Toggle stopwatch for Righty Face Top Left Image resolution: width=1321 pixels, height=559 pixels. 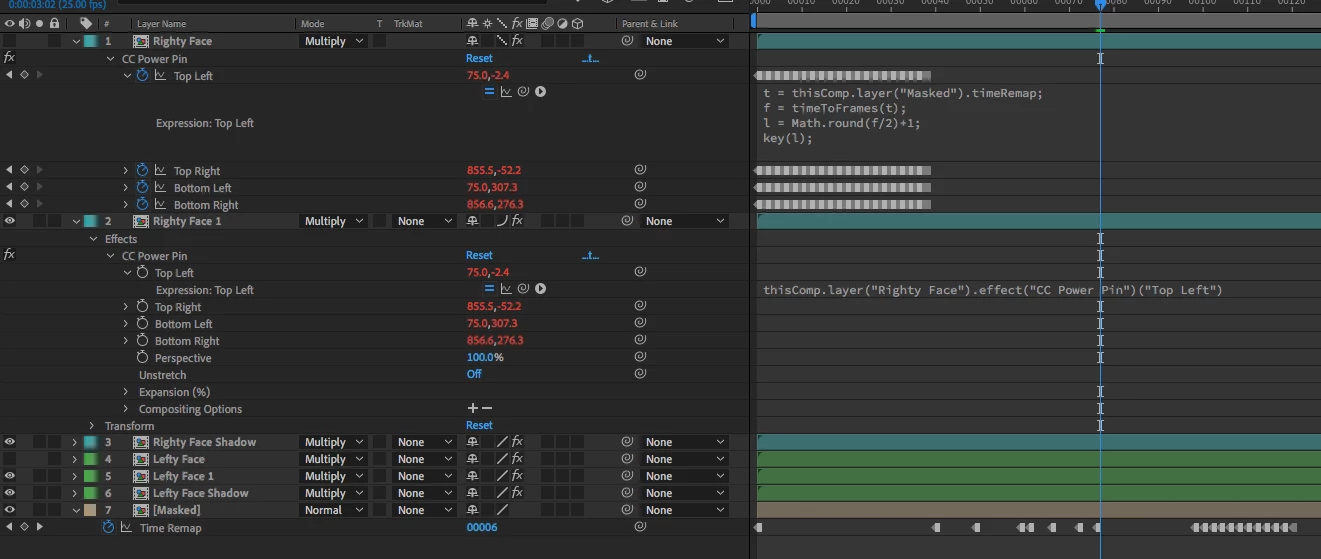click(x=142, y=75)
